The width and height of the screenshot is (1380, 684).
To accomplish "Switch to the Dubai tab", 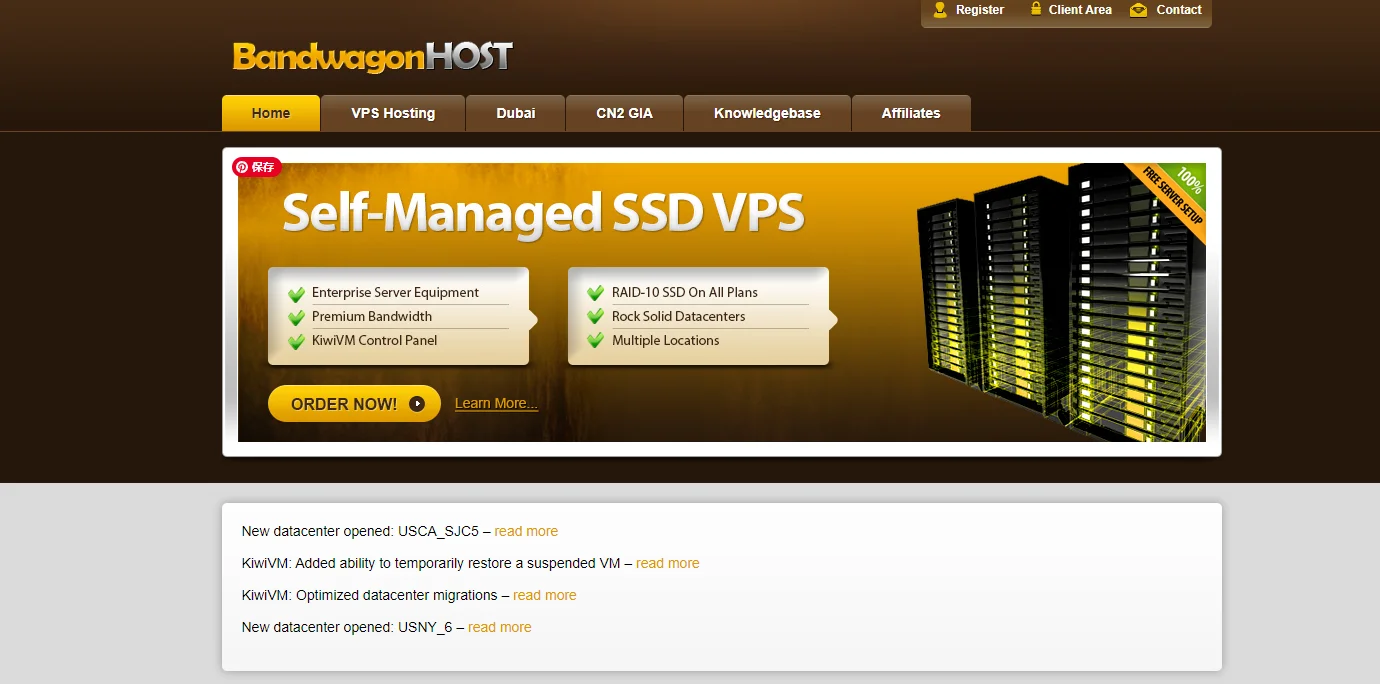I will [x=516, y=113].
